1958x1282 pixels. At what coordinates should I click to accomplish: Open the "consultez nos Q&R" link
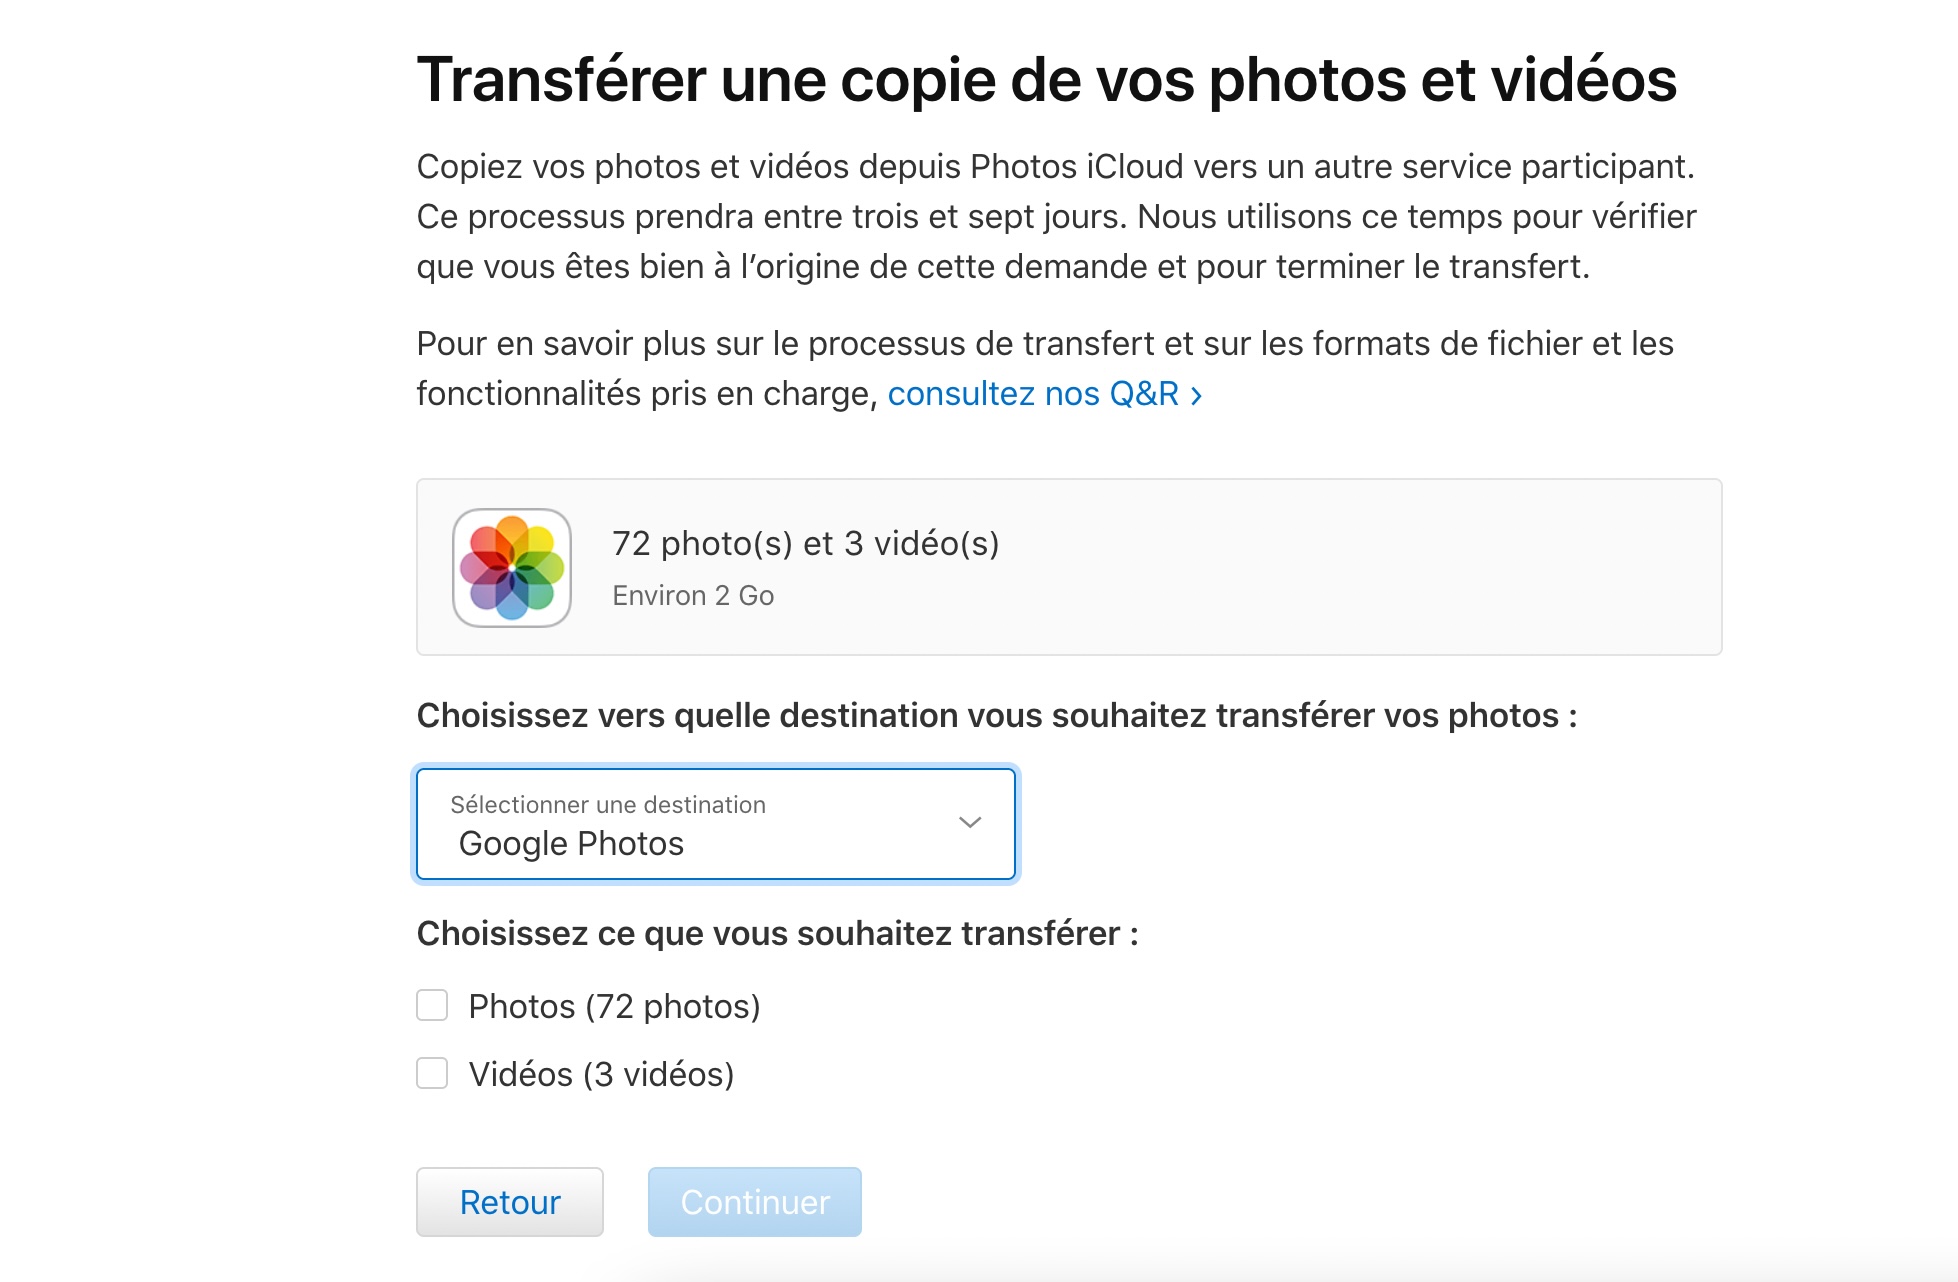pos(1033,394)
